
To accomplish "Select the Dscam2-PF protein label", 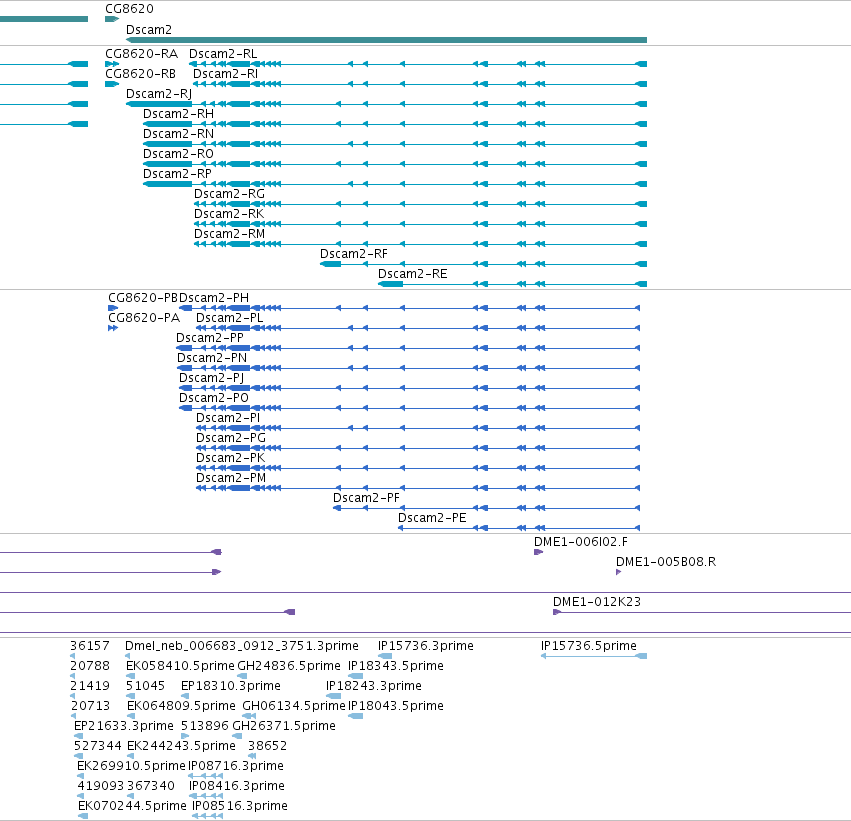I will click(366, 499).
